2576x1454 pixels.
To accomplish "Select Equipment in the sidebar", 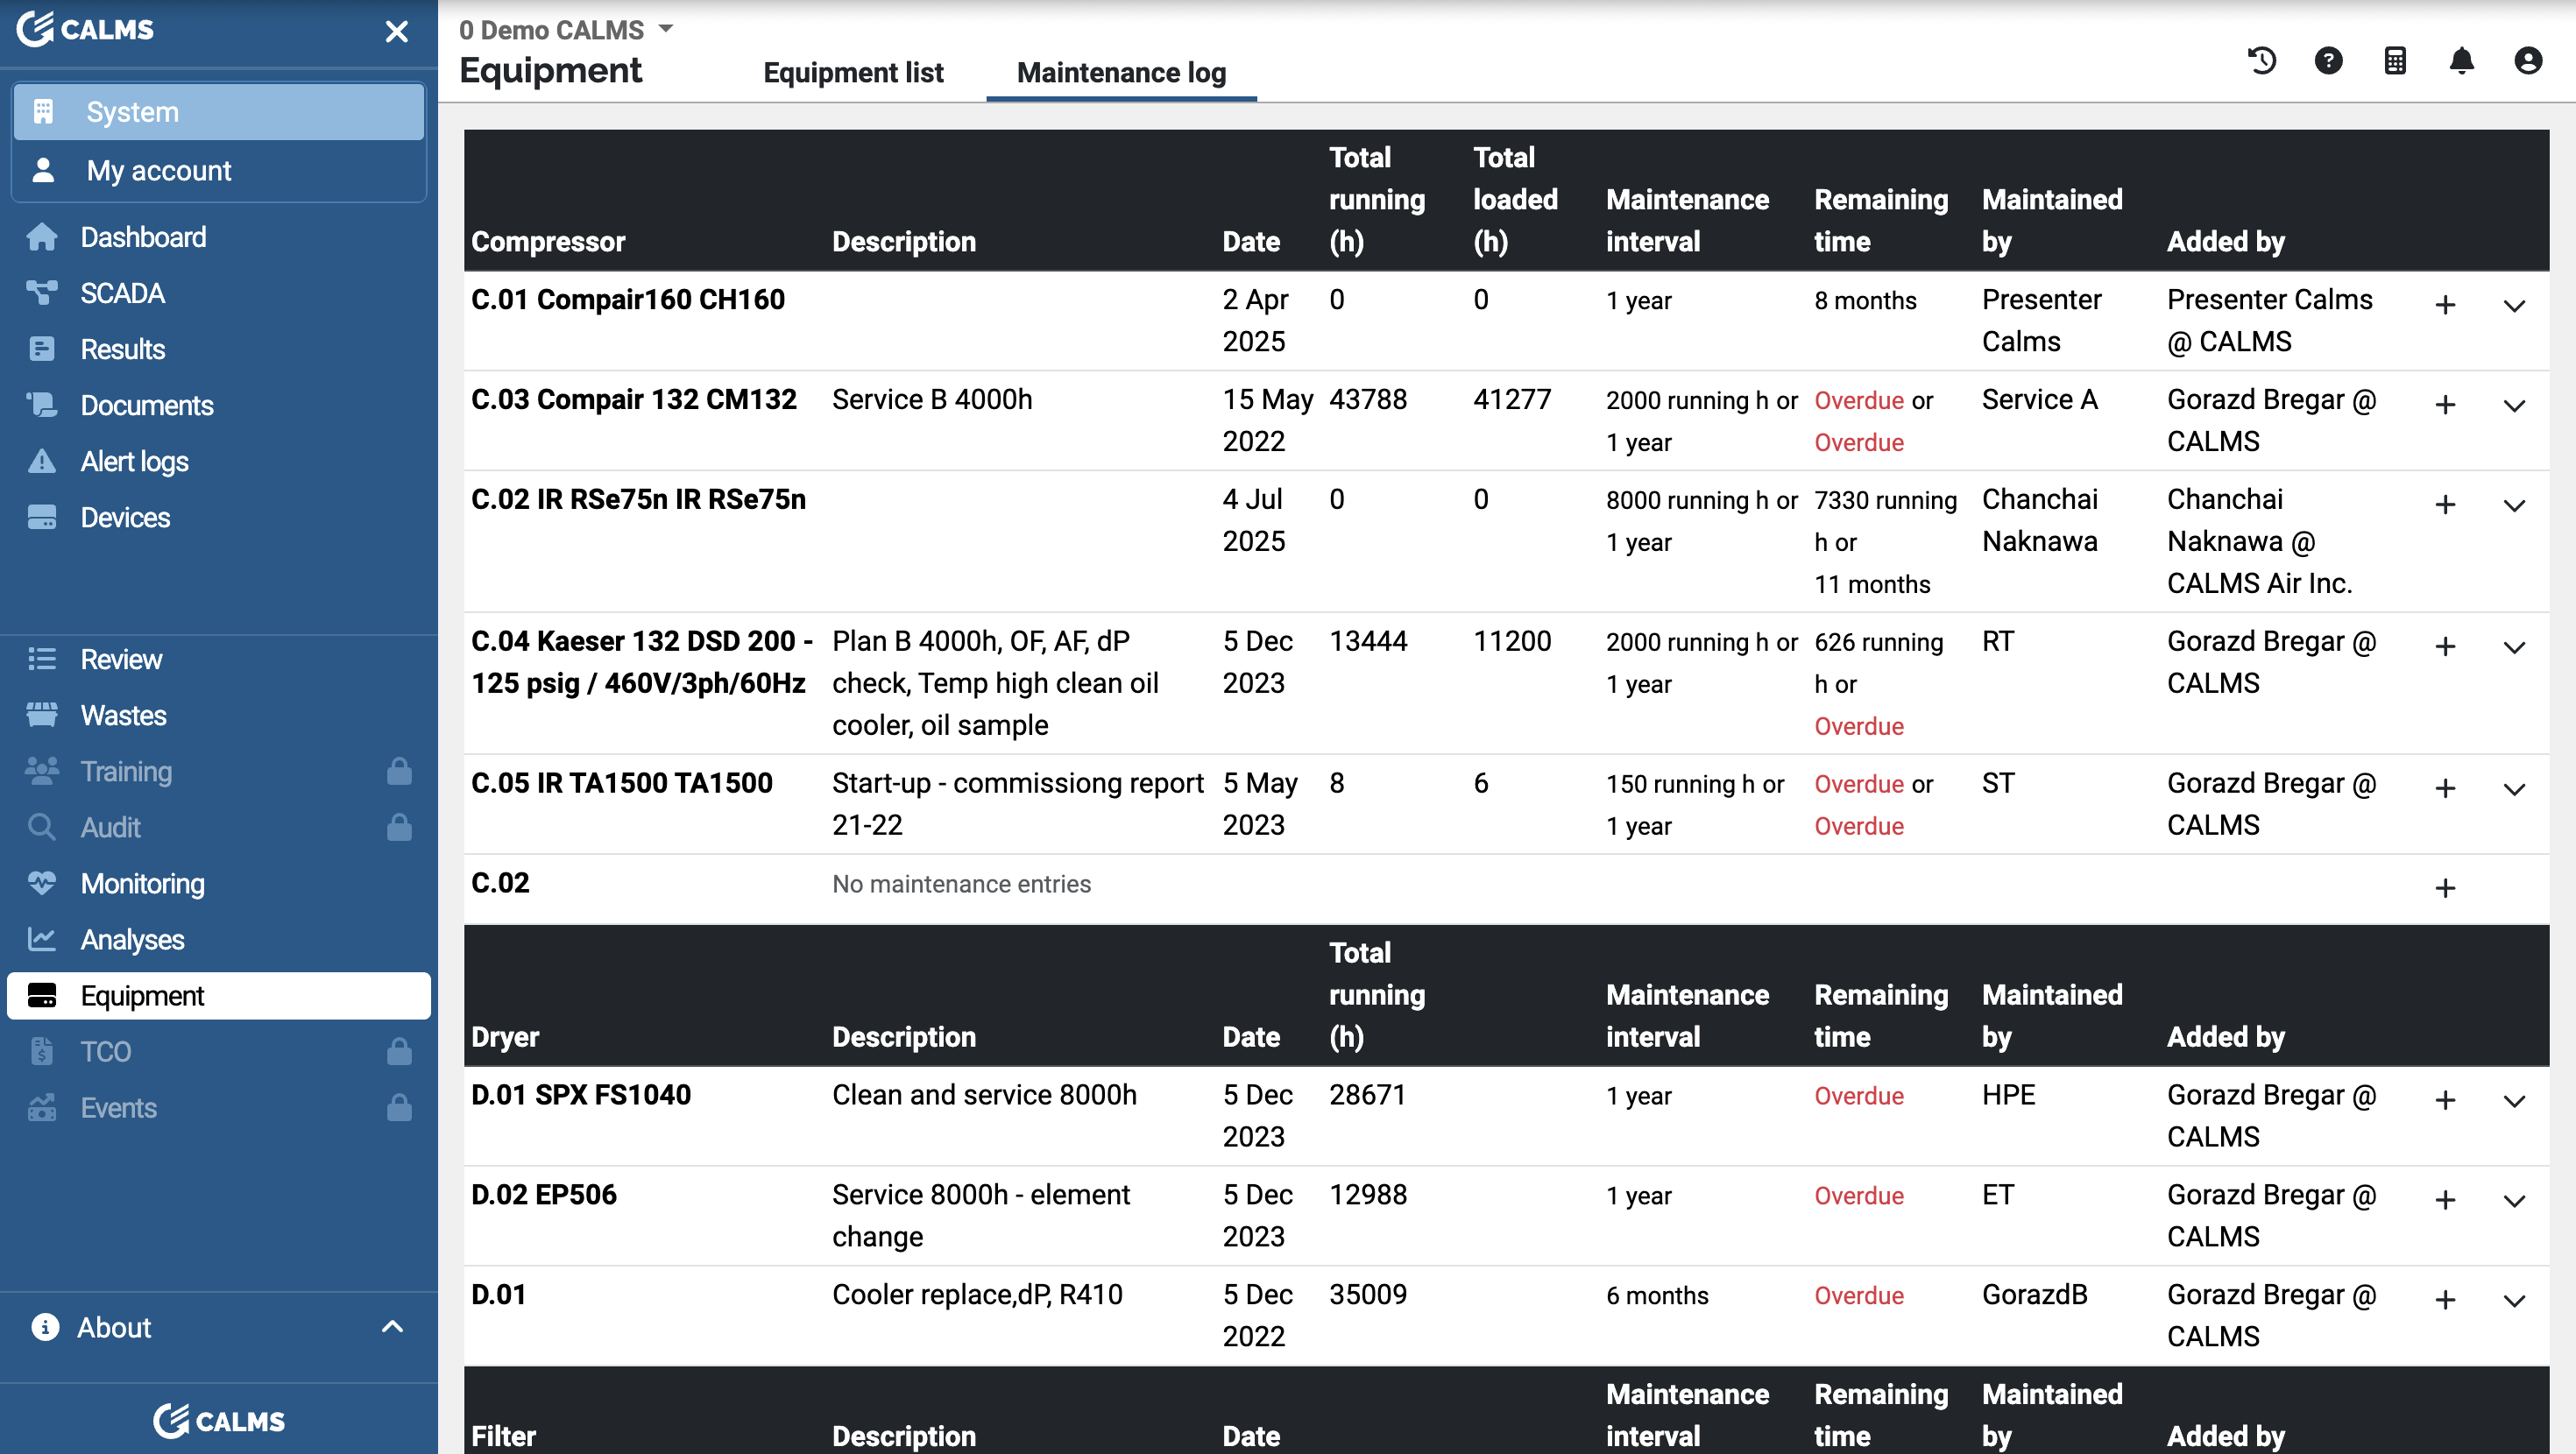I will click(219, 995).
